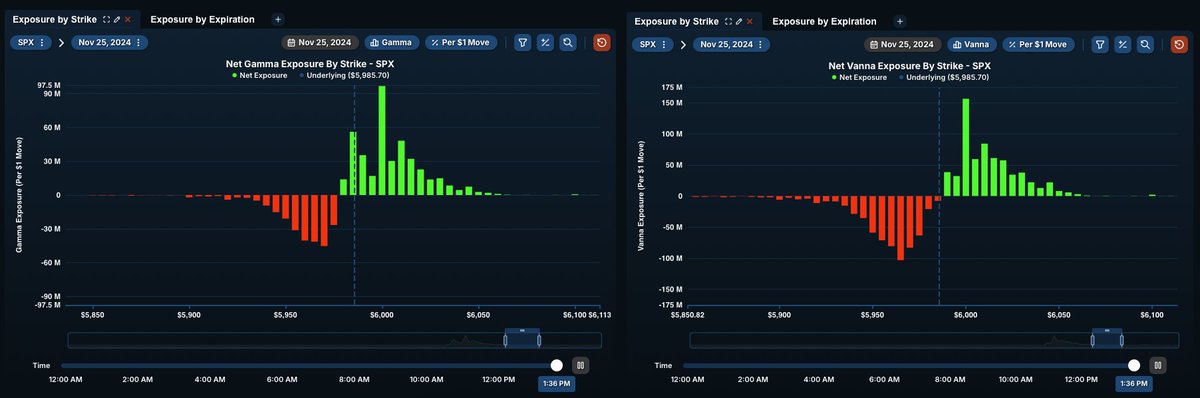Click the 1:36 PM time label in the Gamma panel
Viewport: 1200px width, 398px height.
pyautogui.click(x=556, y=384)
